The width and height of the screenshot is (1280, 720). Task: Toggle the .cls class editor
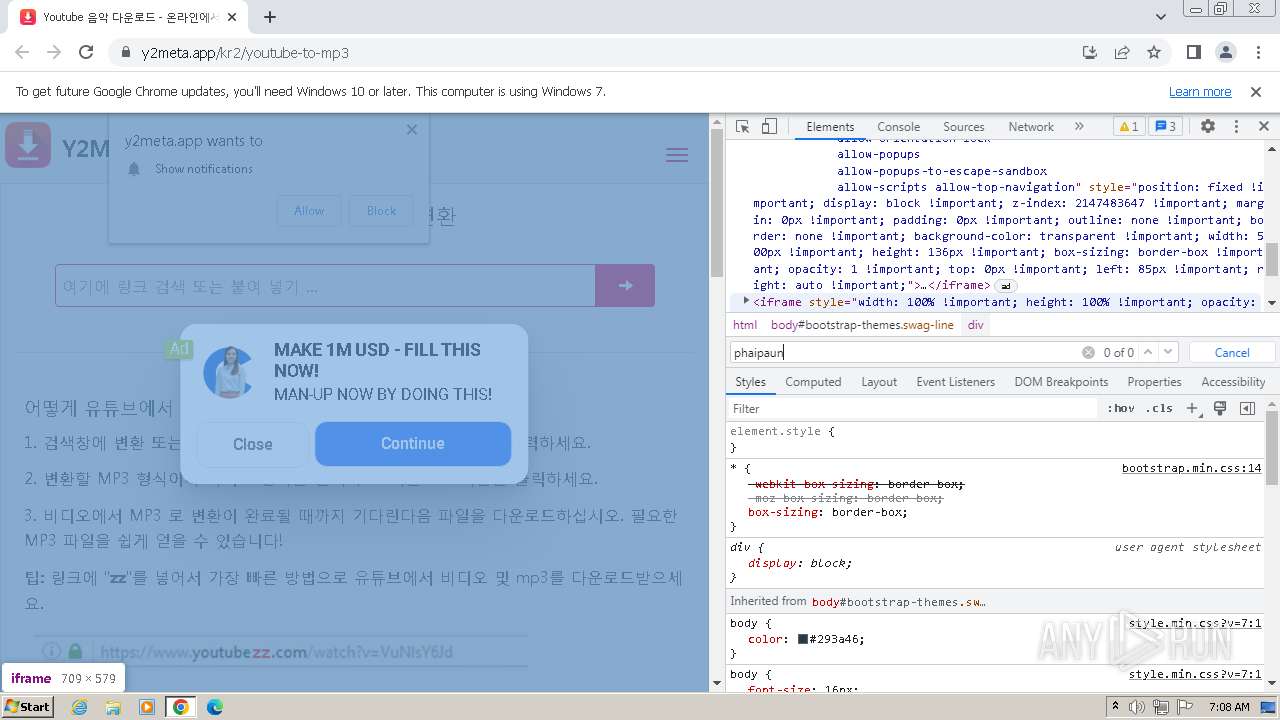(1159, 408)
